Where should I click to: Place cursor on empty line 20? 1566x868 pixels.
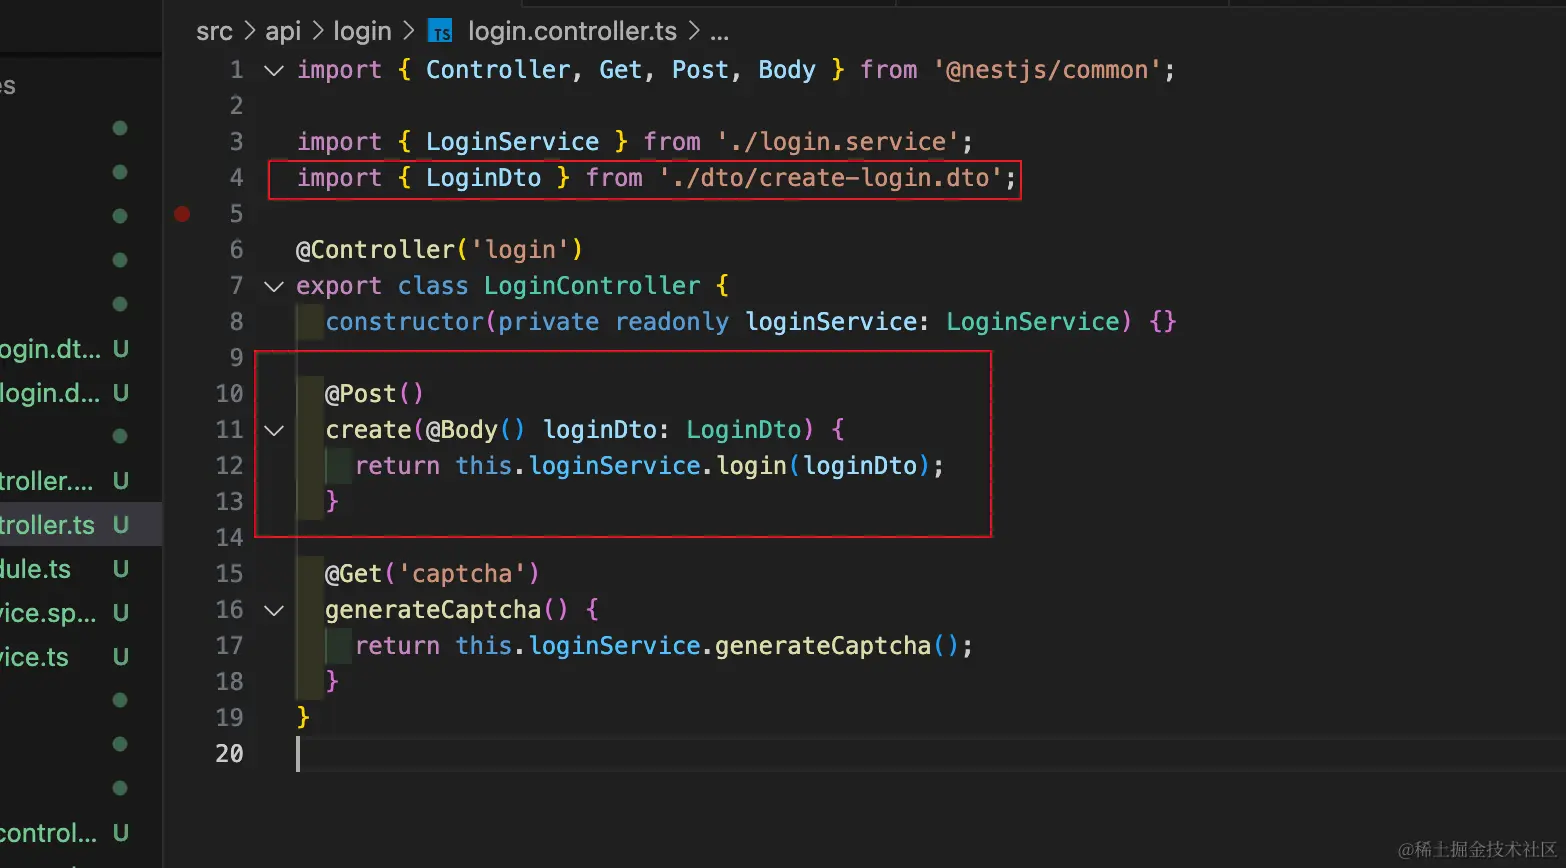[x=930, y=754]
